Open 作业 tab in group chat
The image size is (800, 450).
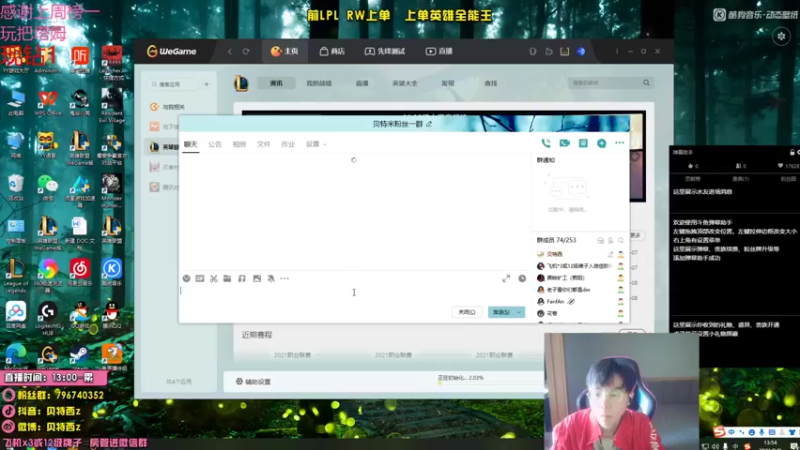288,144
